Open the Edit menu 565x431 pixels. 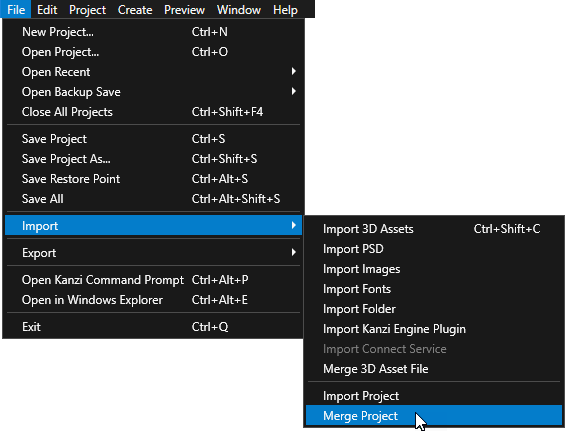pyautogui.click(x=47, y=9)
